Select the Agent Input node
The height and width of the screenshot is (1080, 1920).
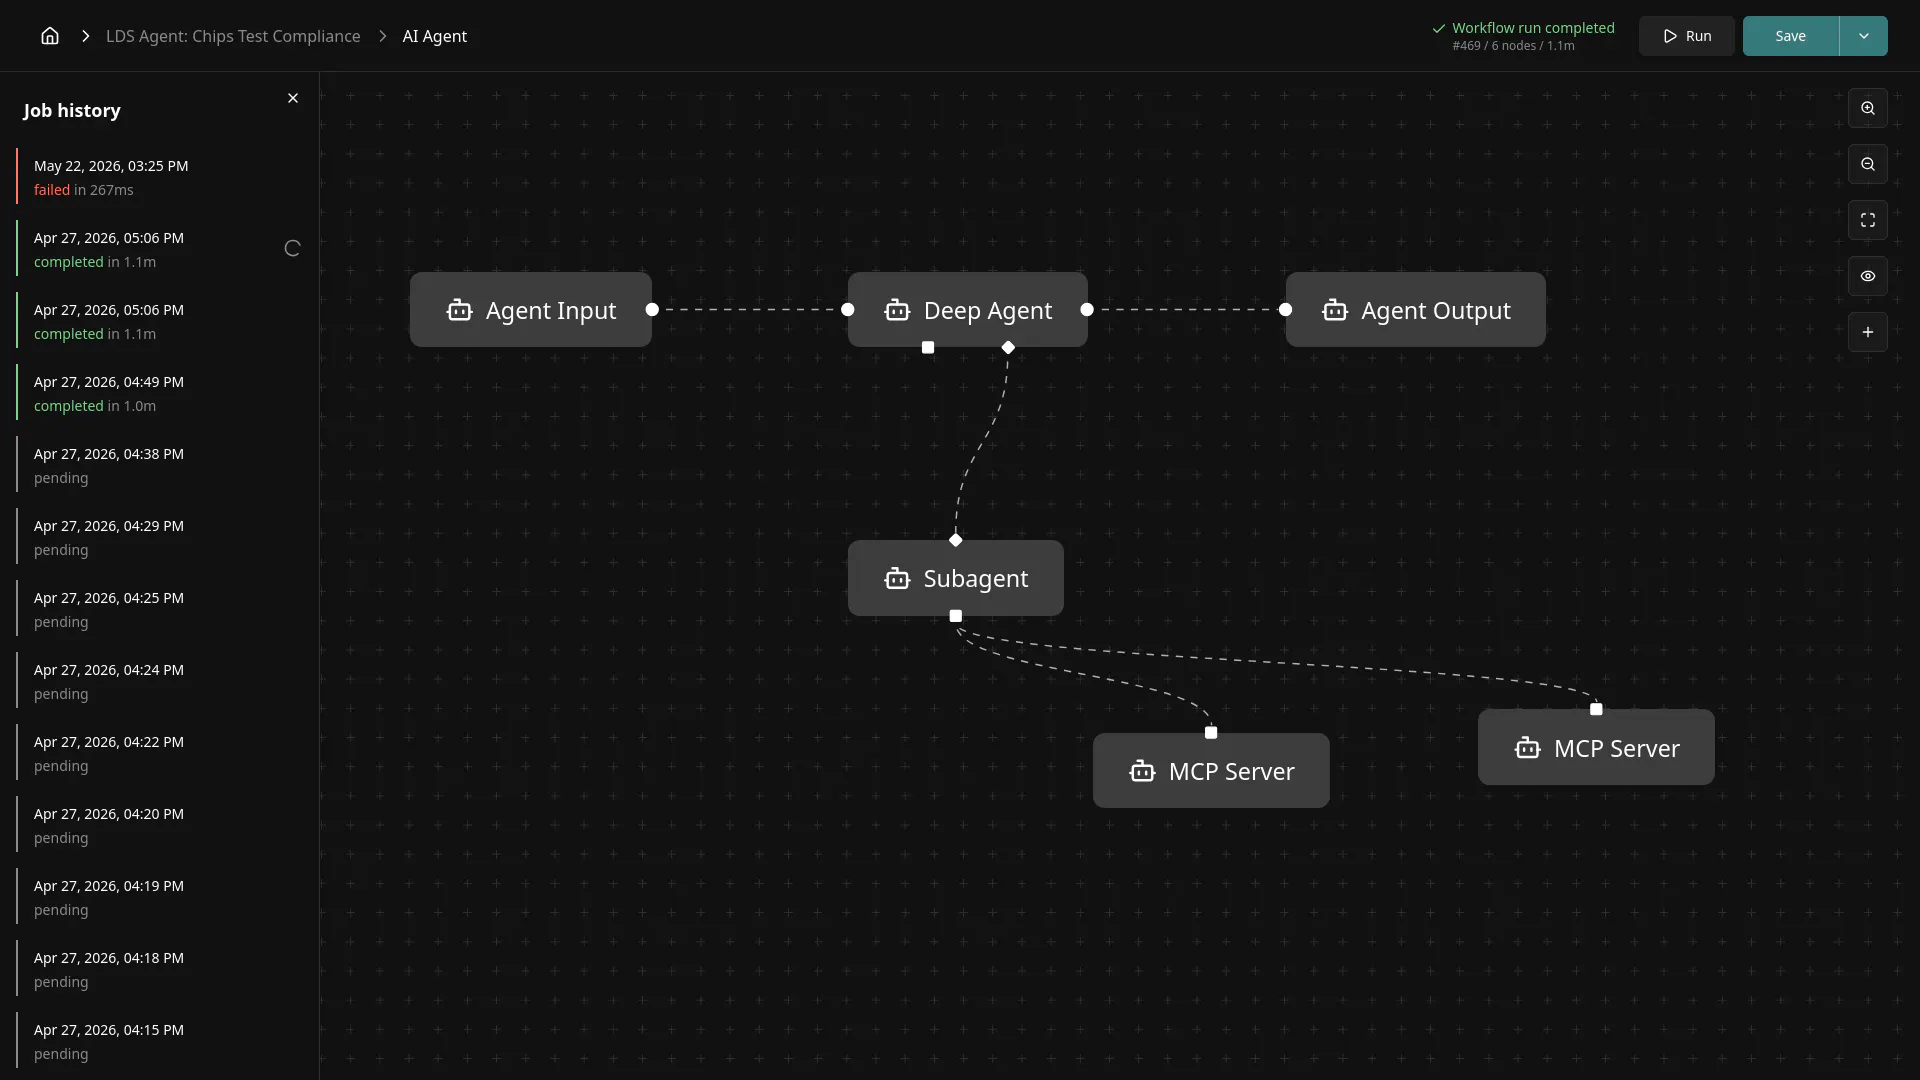point(530,310)
